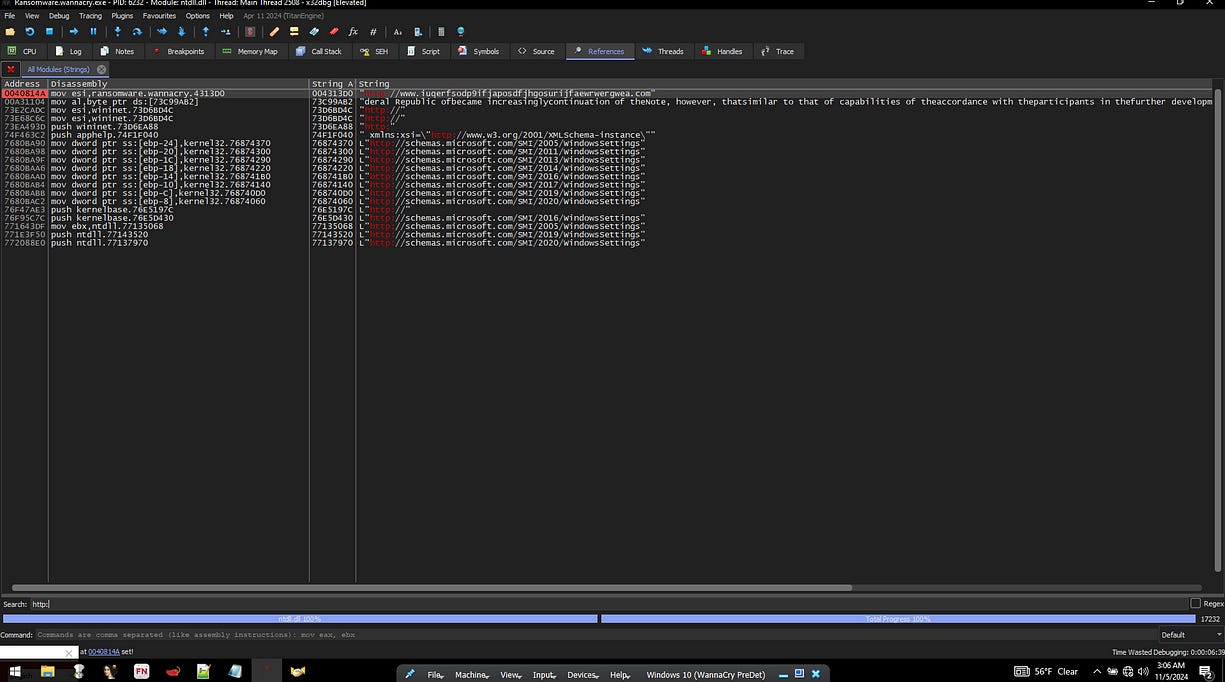Image resolution: width=1225 pixels, height=682 pixels.
Task: Click the Trace Over toolbar icon
Action: (181, 32)
